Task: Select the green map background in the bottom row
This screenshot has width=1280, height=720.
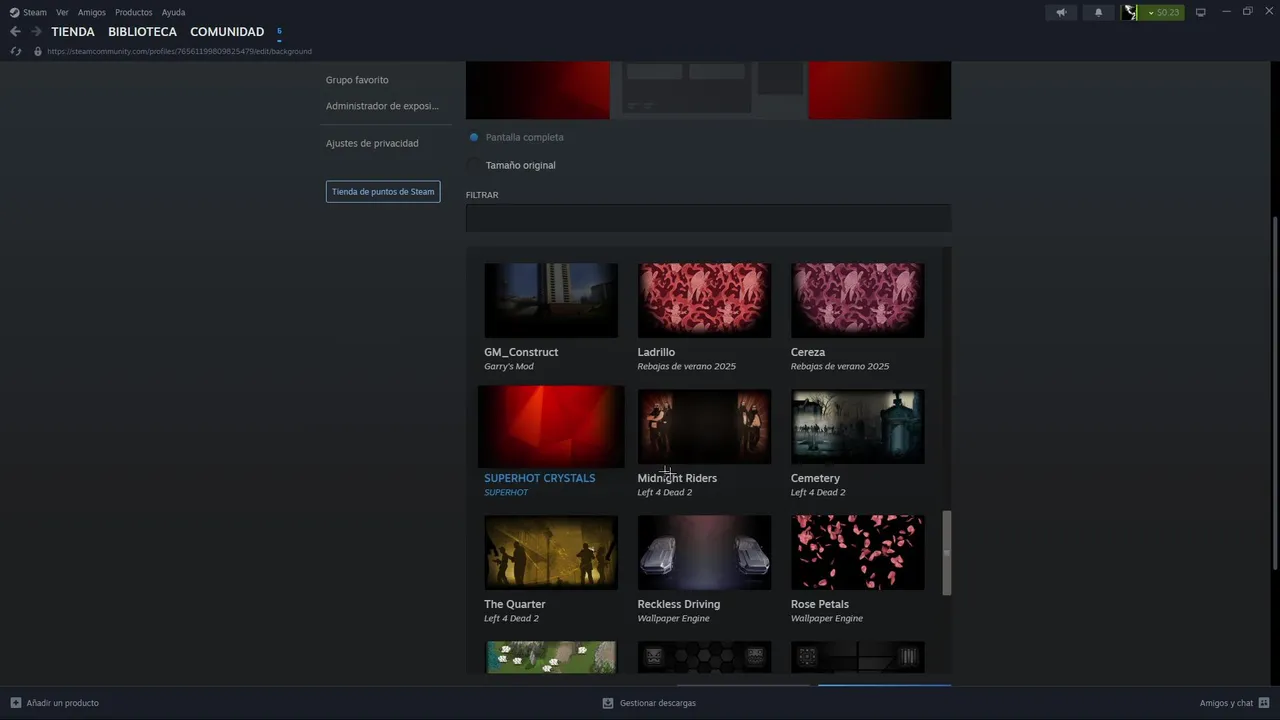Action: [x=551, y=657]
